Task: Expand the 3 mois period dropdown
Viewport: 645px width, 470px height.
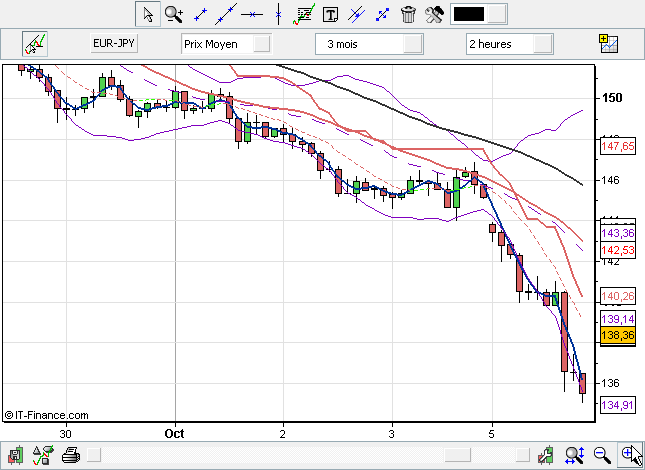Action: (368, 44)
